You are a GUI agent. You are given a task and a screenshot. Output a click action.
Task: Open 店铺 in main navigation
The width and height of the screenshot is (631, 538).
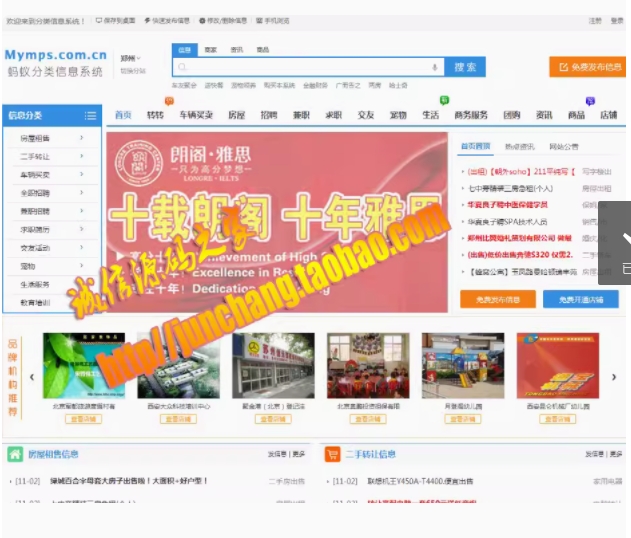[609, 115]
